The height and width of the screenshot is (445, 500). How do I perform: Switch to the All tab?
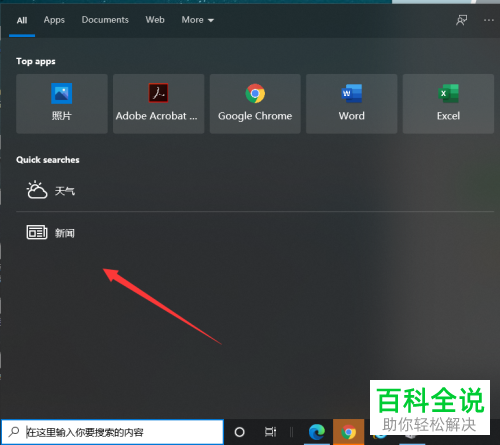click(x=22, y=20)
